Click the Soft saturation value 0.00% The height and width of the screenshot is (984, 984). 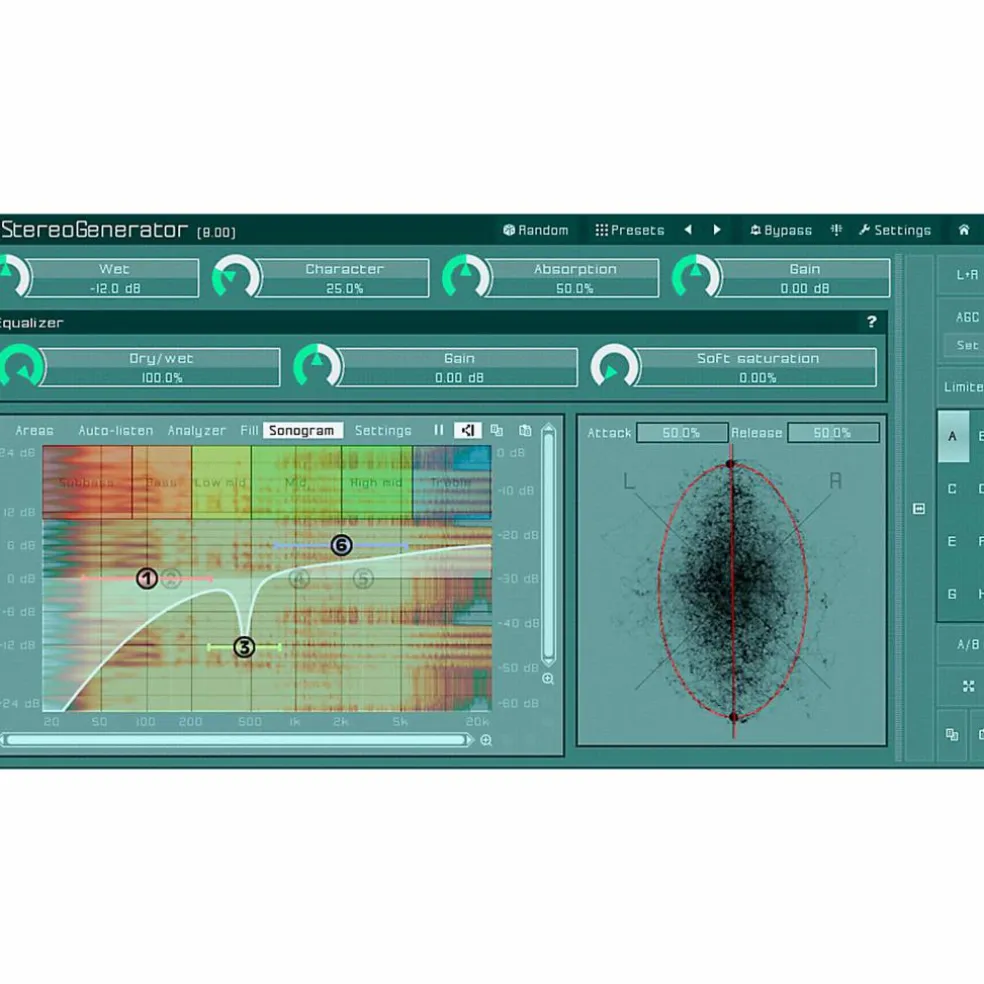click(757, 378)
